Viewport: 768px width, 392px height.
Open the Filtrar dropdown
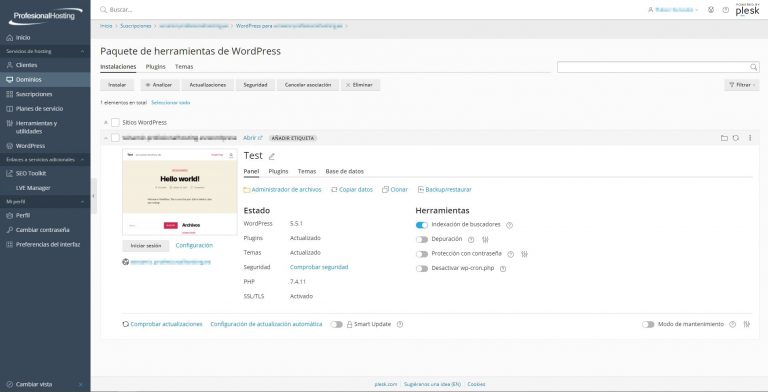point(742,85)
